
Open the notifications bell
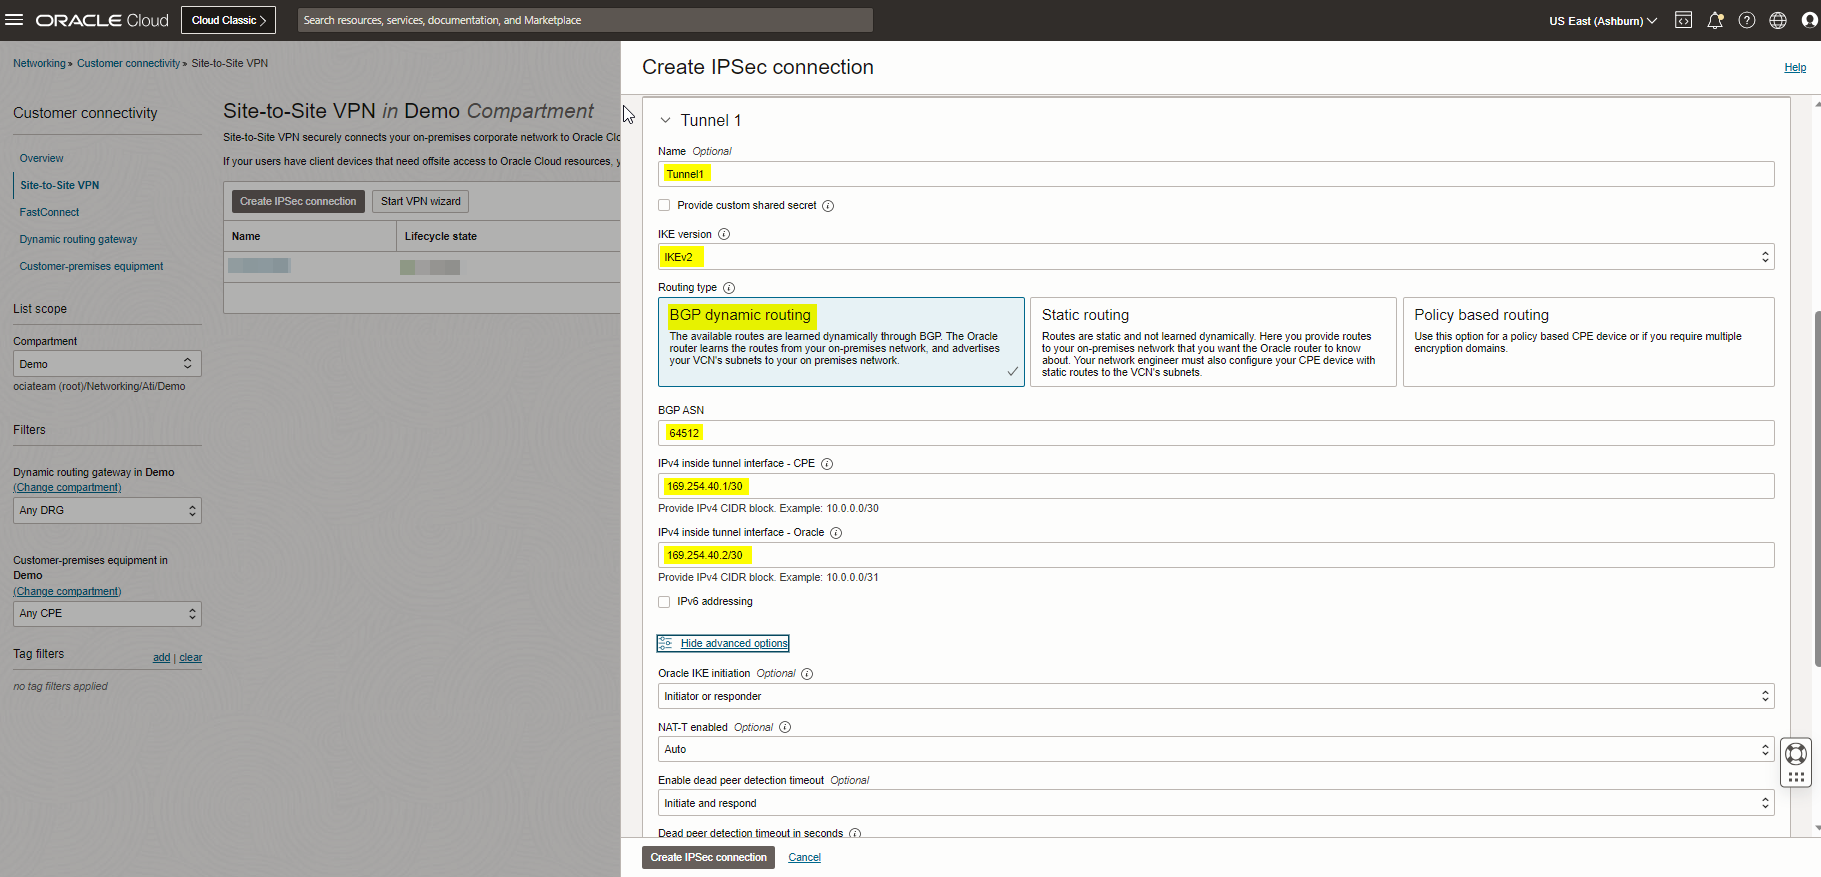[x=1715, y=20]
